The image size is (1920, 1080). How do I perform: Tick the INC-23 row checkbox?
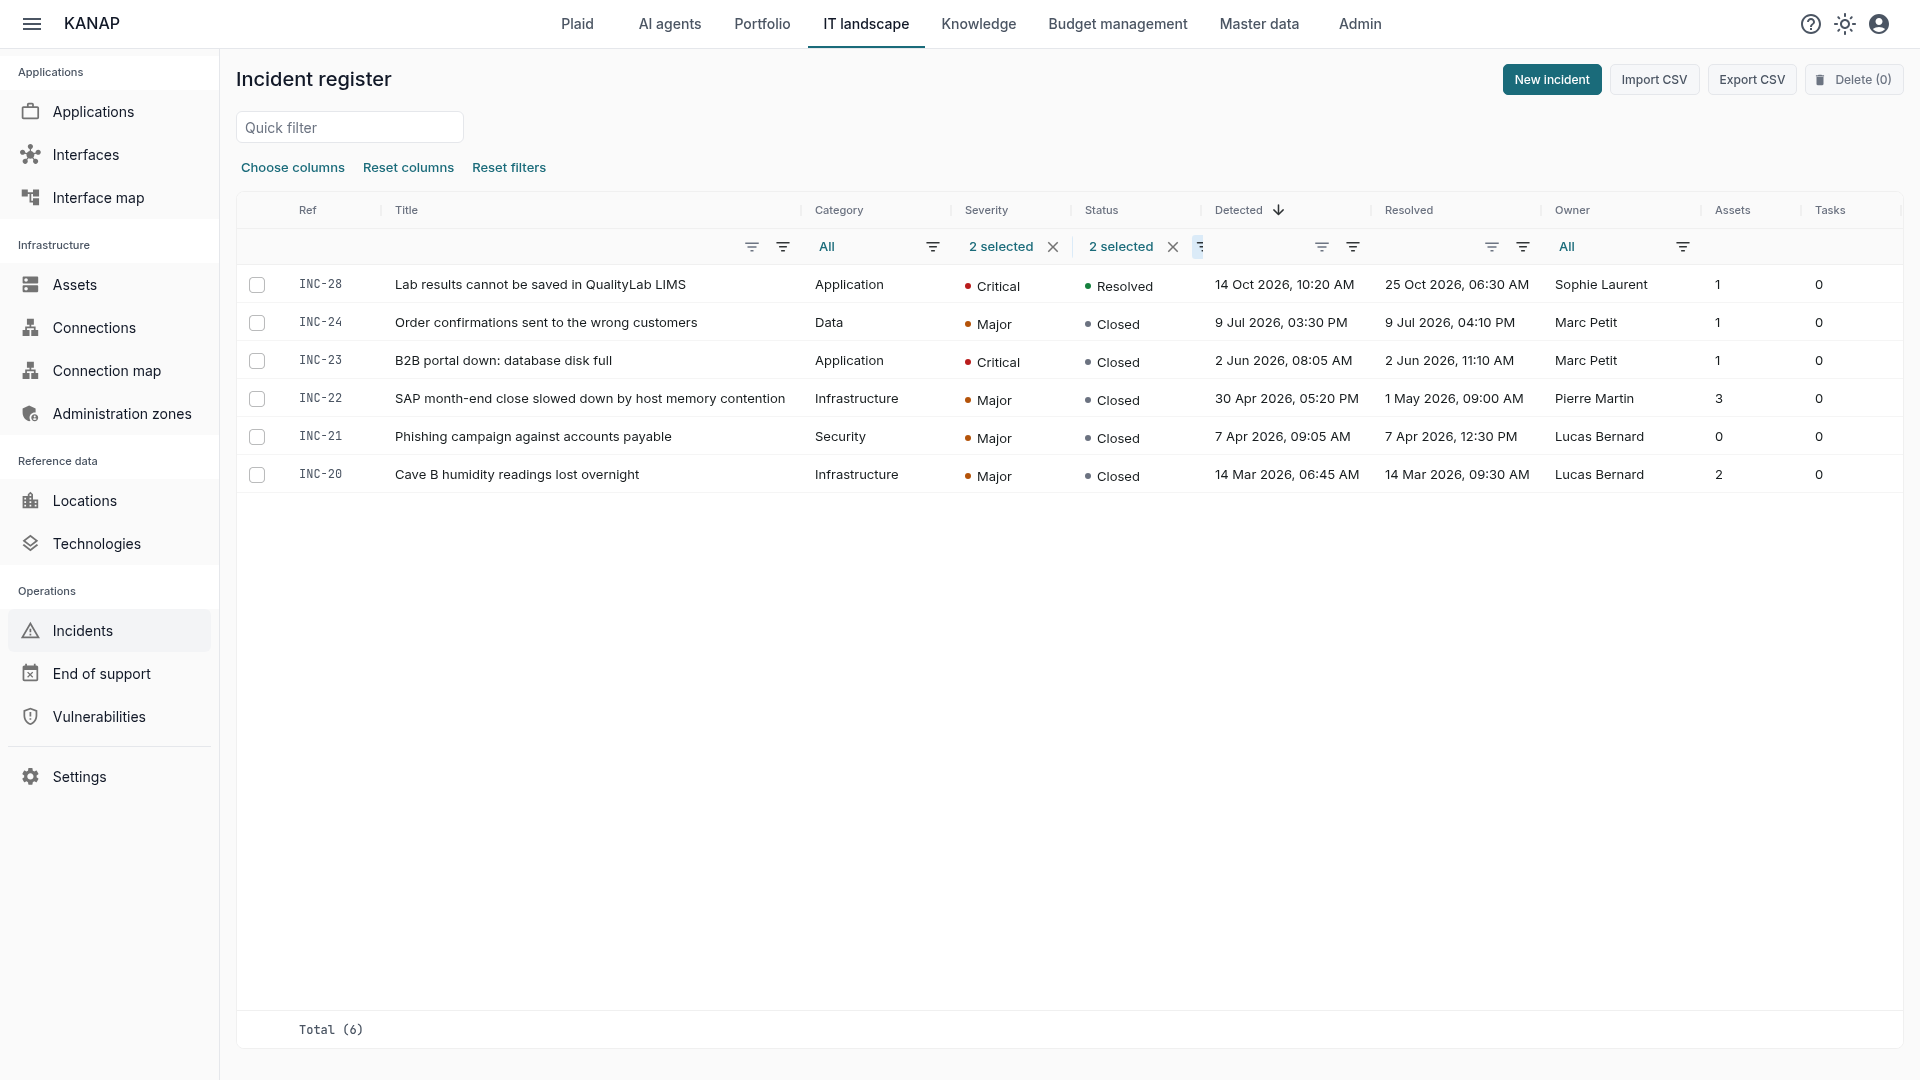[257, 361]
